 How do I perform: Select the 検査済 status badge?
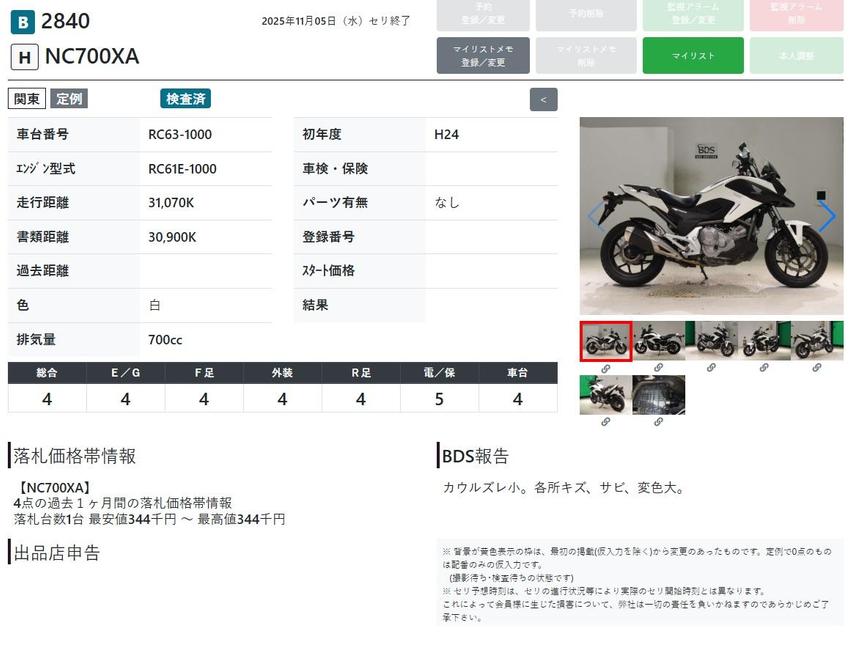[185, 99]
